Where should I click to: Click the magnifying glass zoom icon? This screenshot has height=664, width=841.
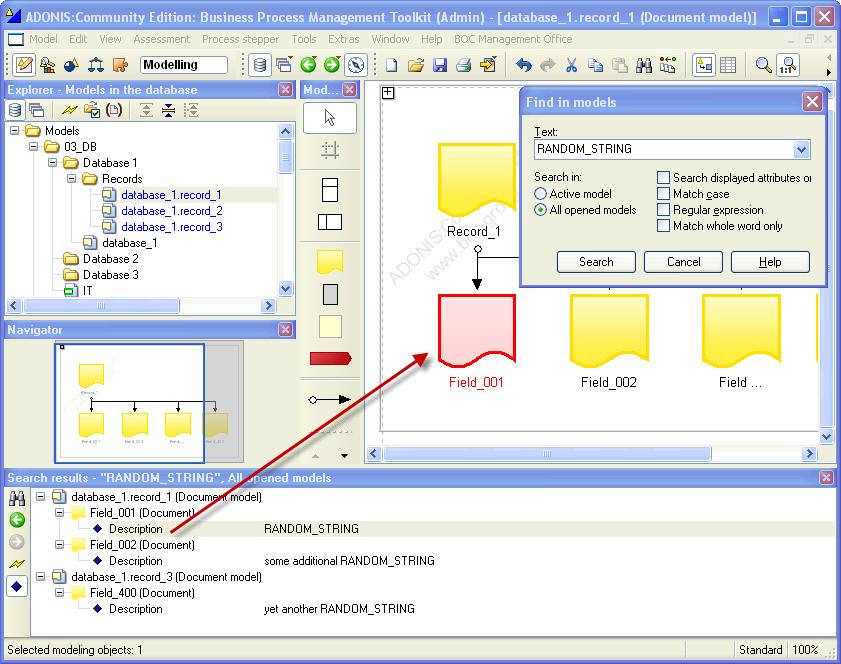pos(763,65)
